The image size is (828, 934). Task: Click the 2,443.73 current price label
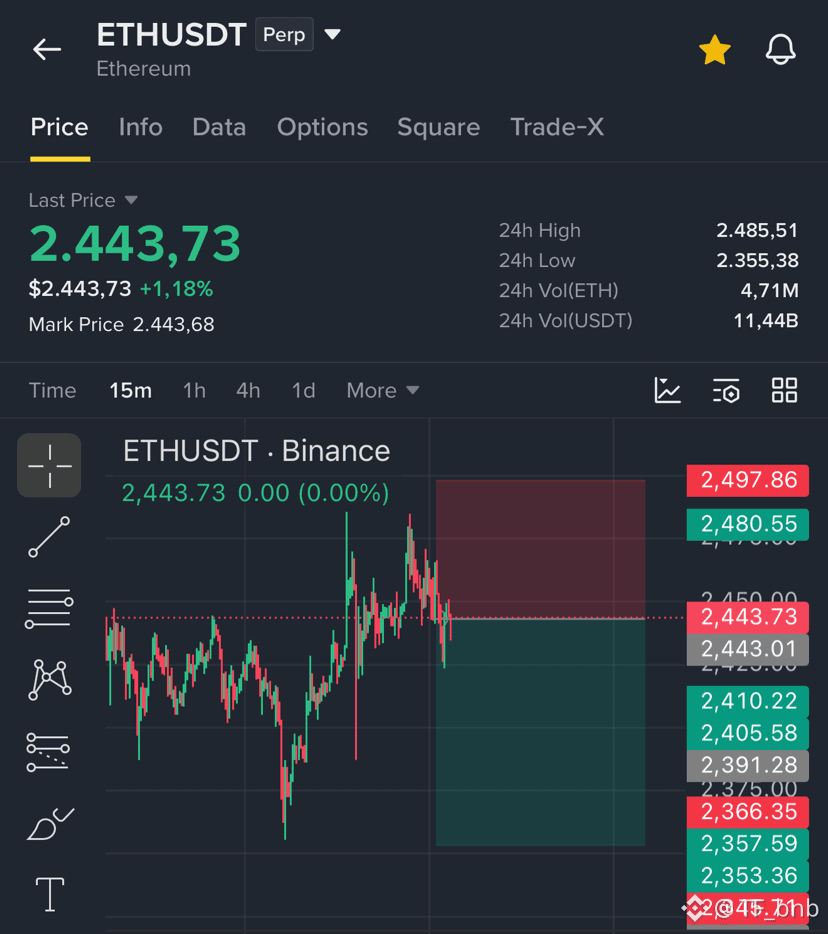tap(748, 617)
